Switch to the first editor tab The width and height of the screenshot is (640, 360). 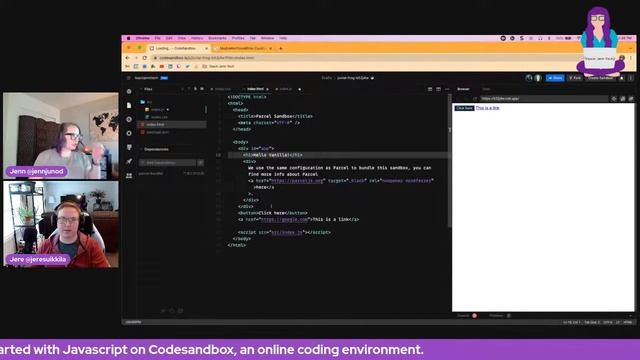pos(222,89)
